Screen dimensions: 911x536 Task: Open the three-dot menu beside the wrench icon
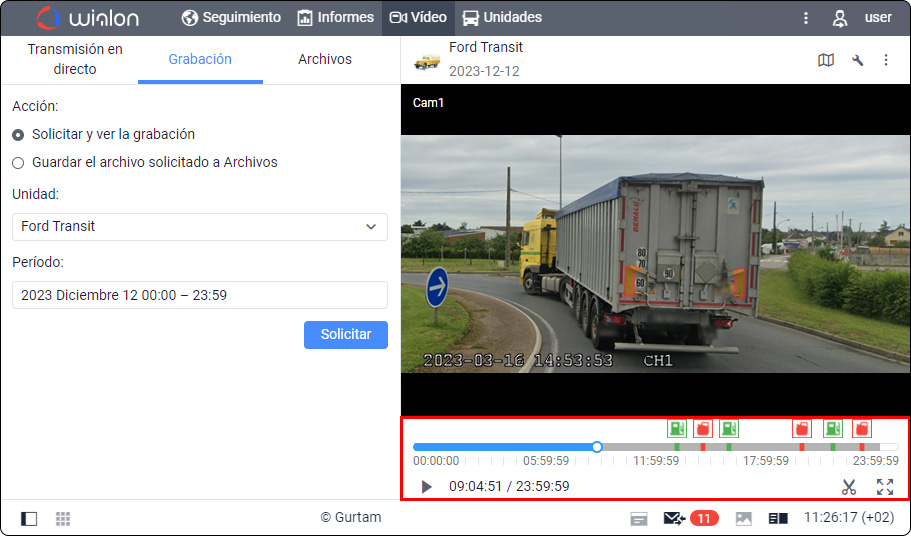(x=885, y=60)
